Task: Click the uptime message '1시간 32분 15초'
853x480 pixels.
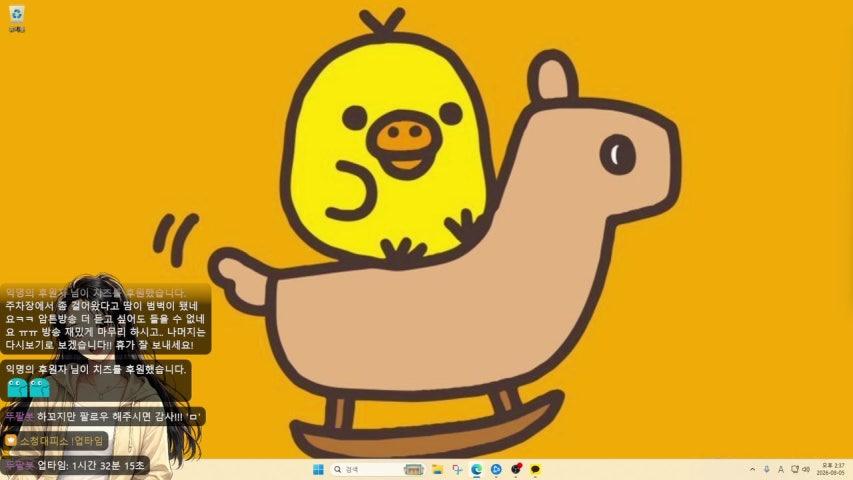Action: coord(108,465)
